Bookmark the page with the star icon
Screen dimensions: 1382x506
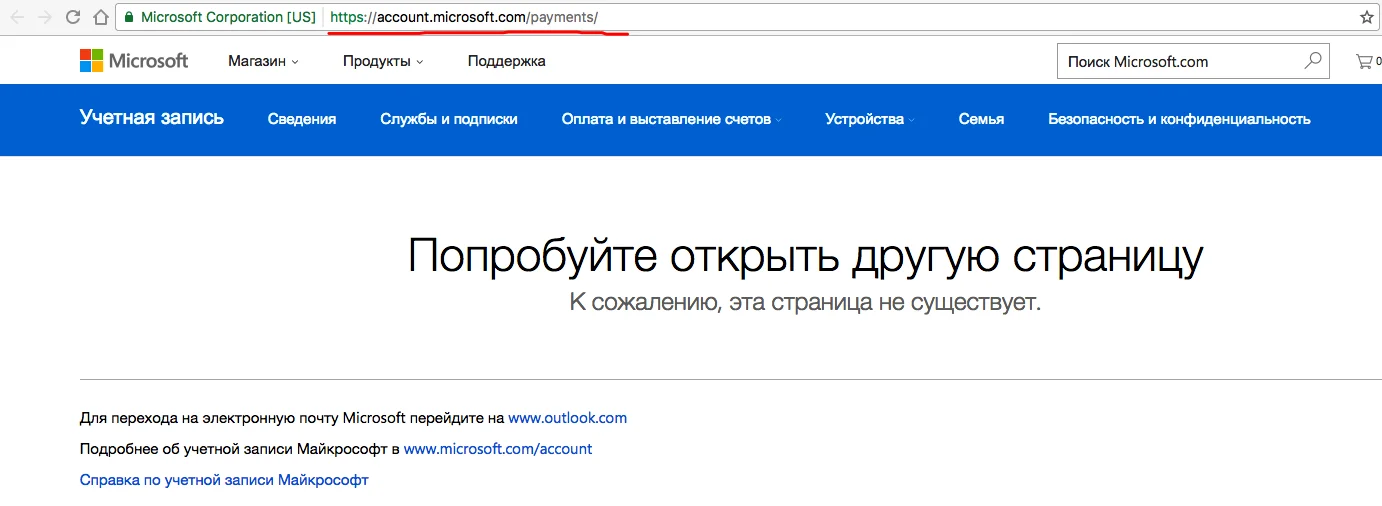(x=1366, y=17)
